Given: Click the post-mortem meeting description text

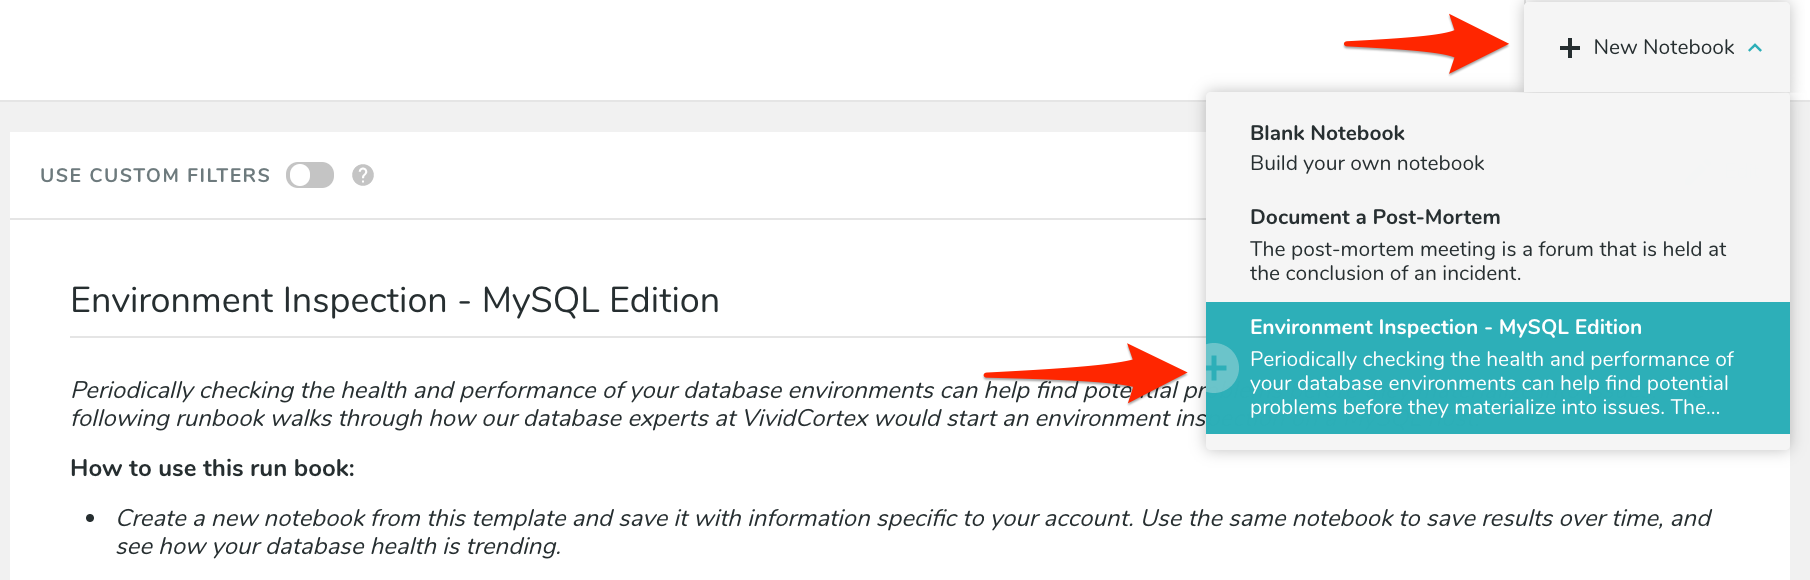Looking at the screenshot, I should coord(1487,261).
